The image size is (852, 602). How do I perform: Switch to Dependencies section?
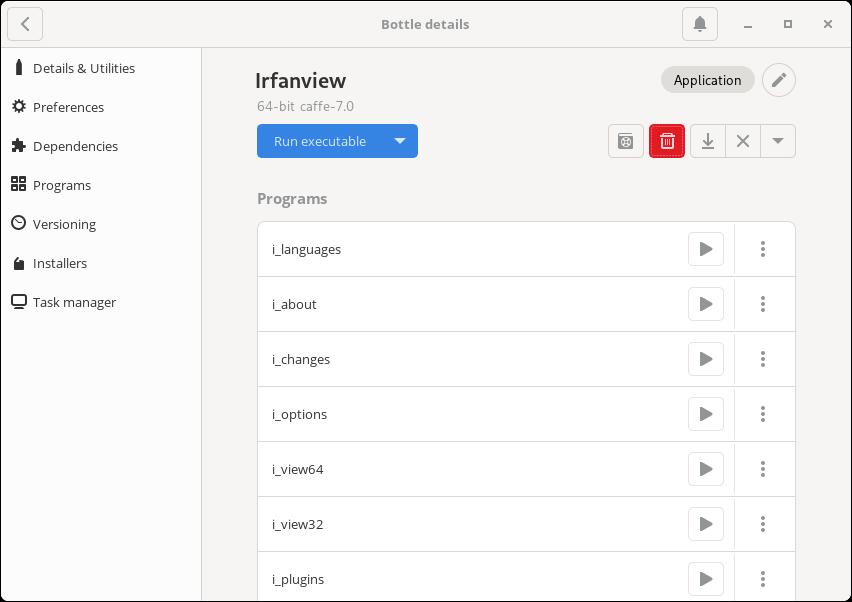pyautogui.click(x=101, y=146)
